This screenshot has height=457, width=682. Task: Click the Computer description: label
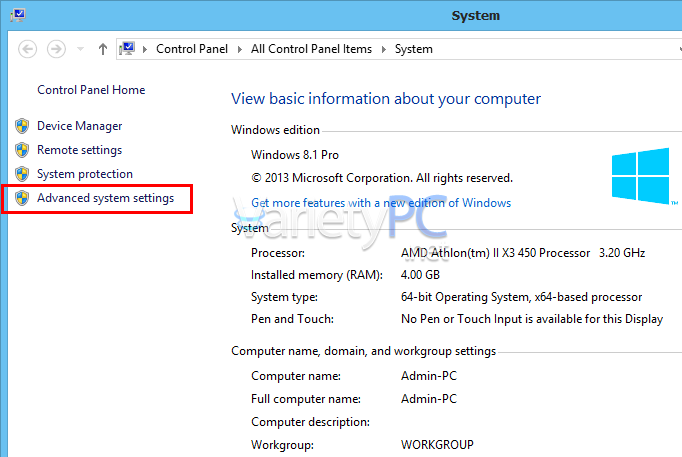point(311,422)
